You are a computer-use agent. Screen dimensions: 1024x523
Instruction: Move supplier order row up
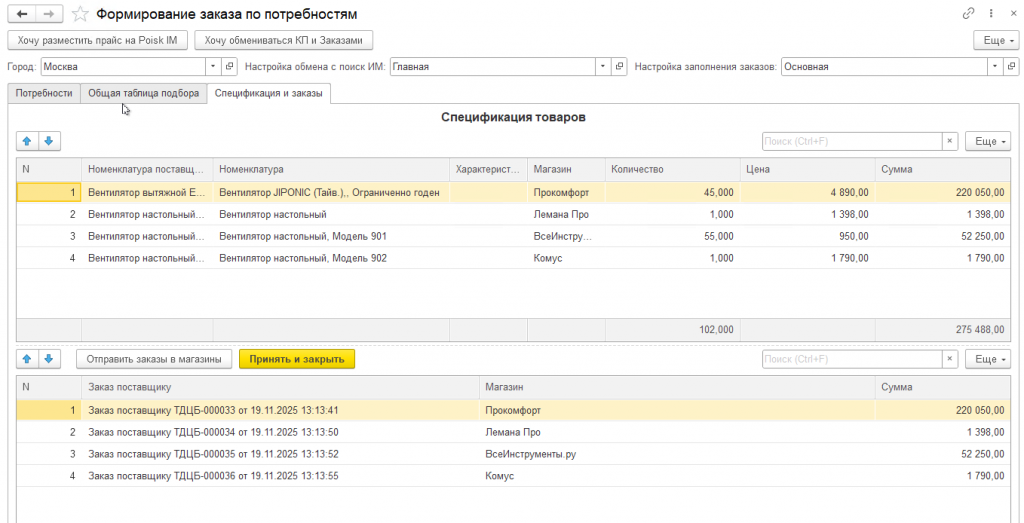point(28,358)
